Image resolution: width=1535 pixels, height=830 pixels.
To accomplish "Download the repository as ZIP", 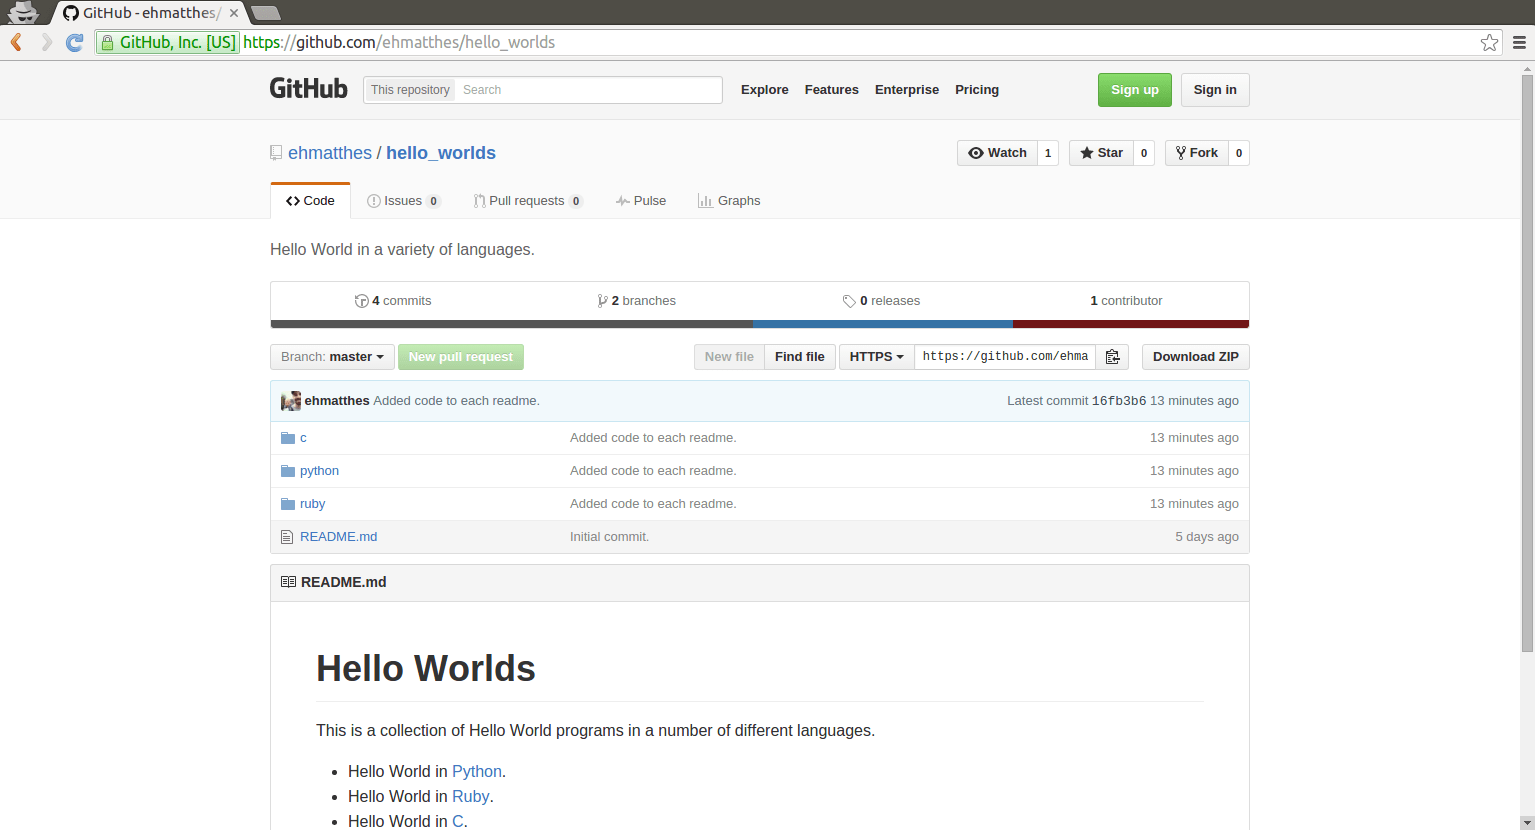I will (1196, 357).
